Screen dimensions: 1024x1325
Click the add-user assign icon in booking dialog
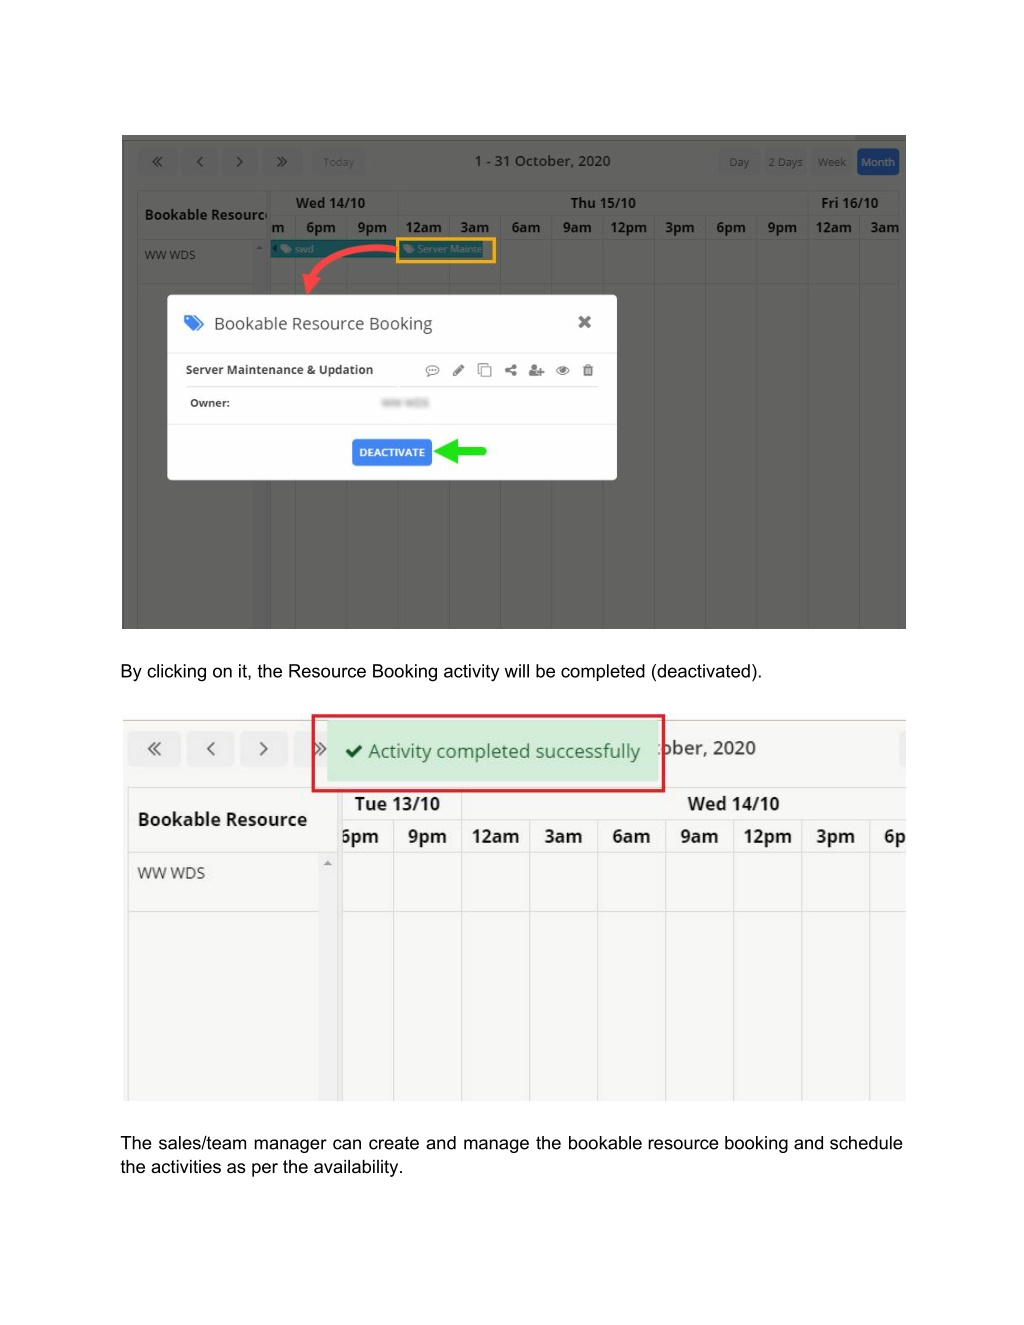pos(536,370)
